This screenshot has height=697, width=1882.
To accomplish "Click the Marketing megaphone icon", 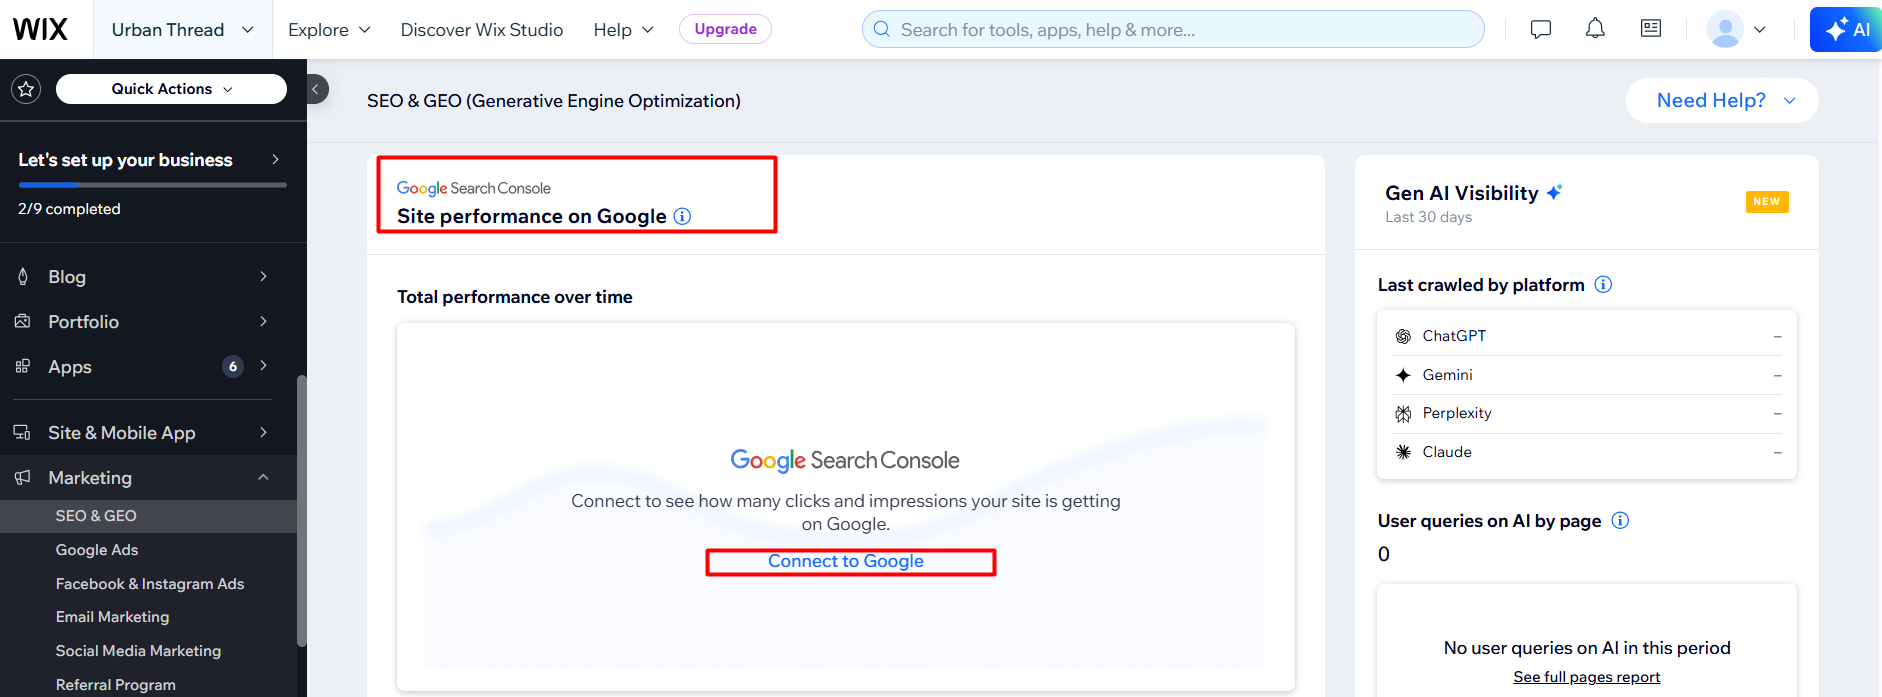I will coord(22,477).
